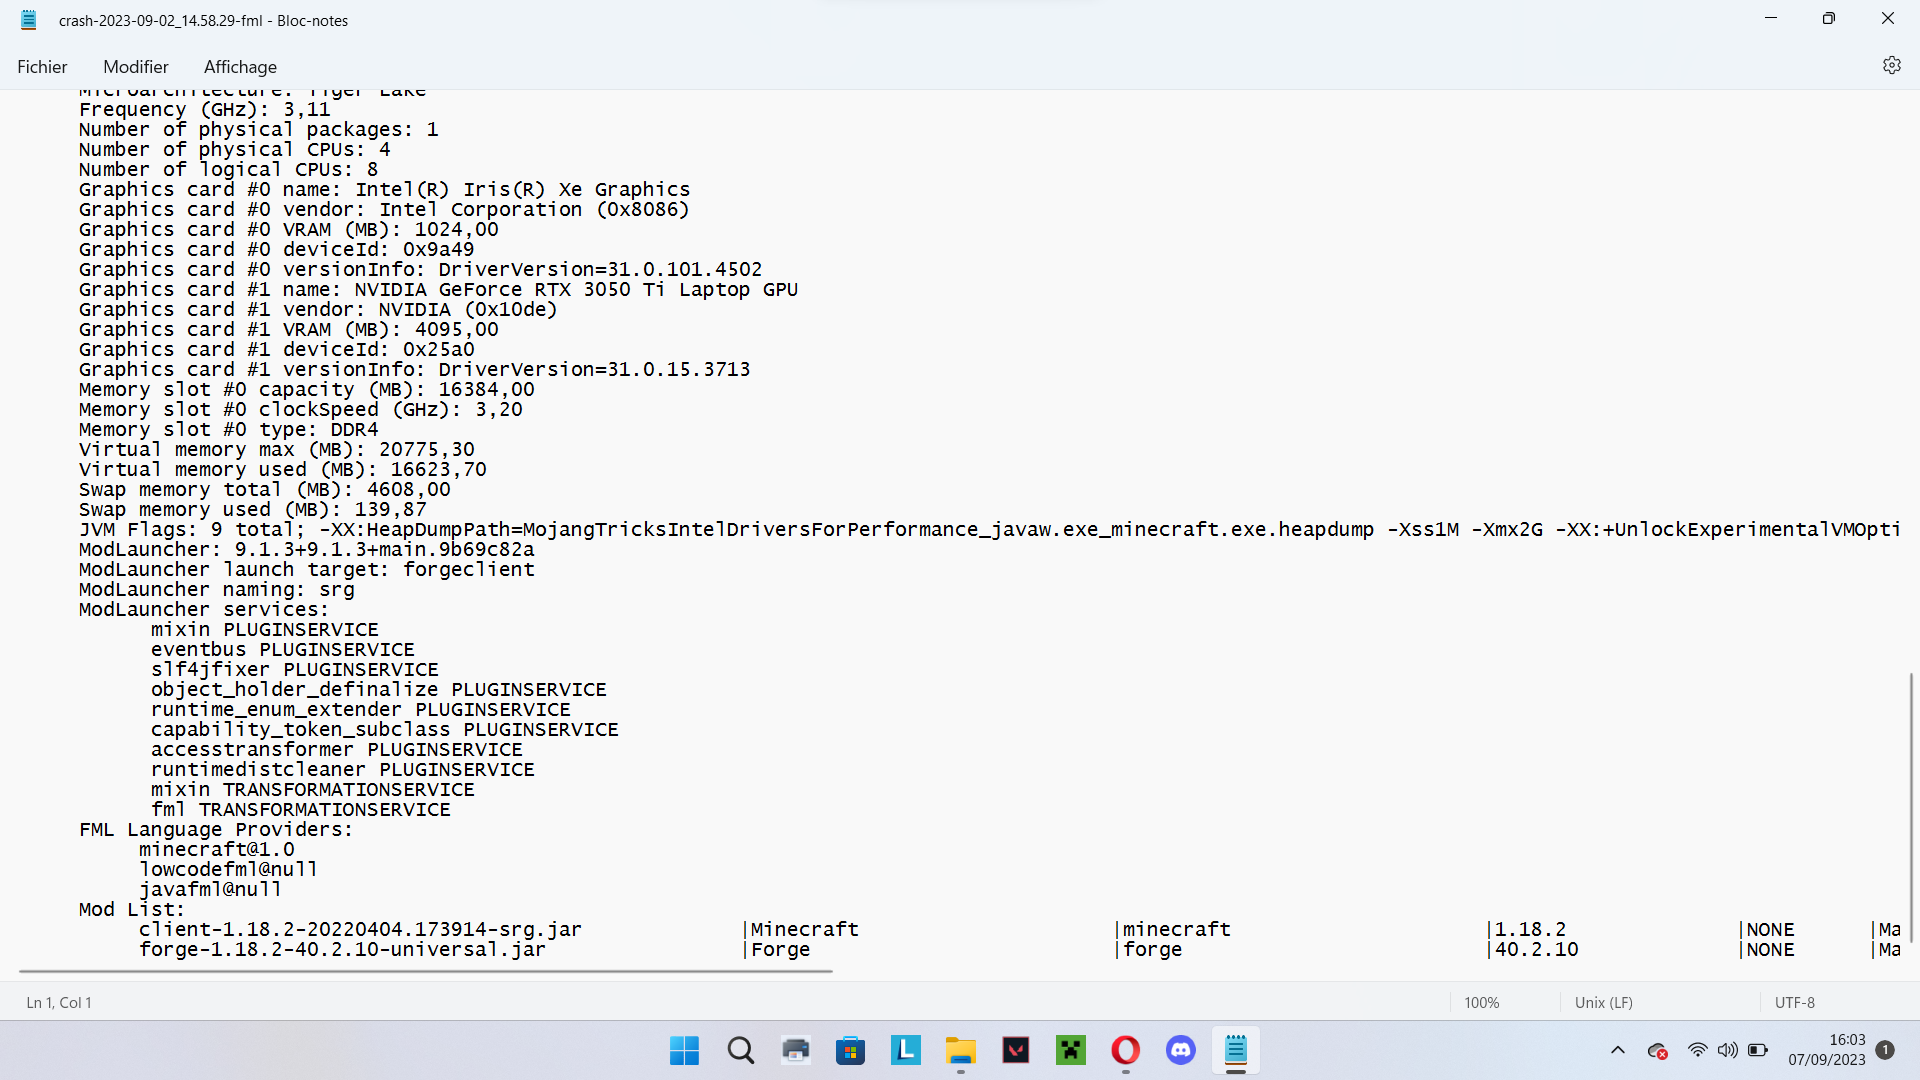Click the client-1.18.2 srg.jar entry
This screenshot has width=1920, height=1080.
coord(360,930)
